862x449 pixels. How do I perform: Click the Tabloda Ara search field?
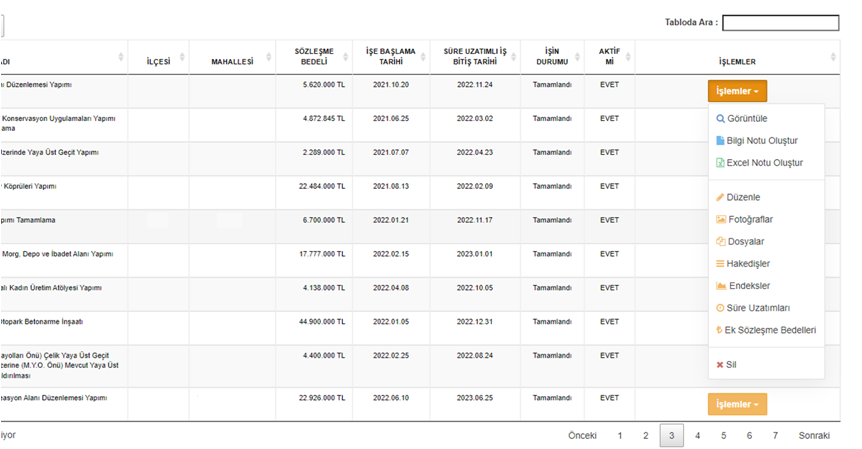(780, 23)
